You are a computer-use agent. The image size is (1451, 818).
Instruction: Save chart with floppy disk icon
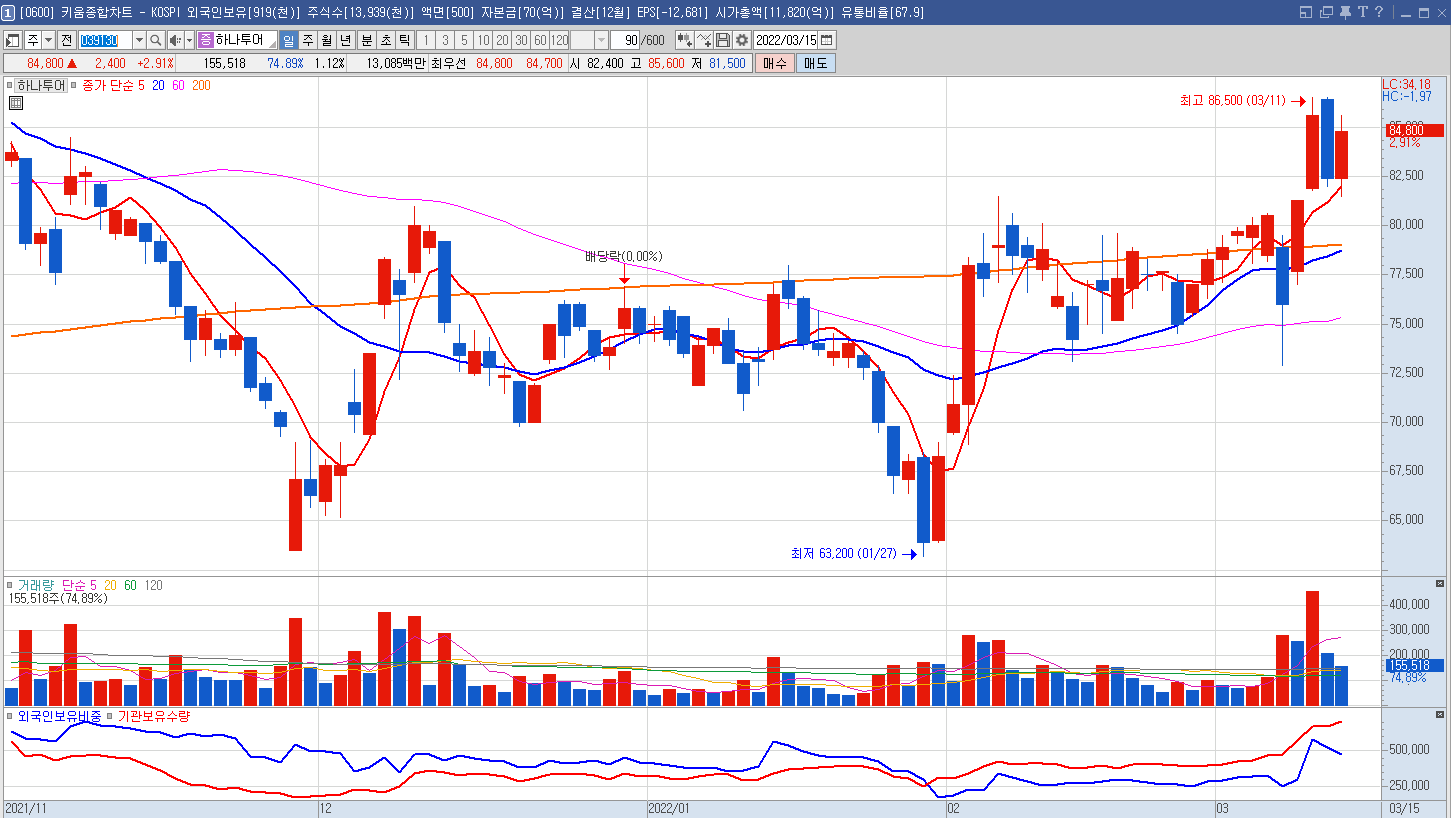coord(723,40)
